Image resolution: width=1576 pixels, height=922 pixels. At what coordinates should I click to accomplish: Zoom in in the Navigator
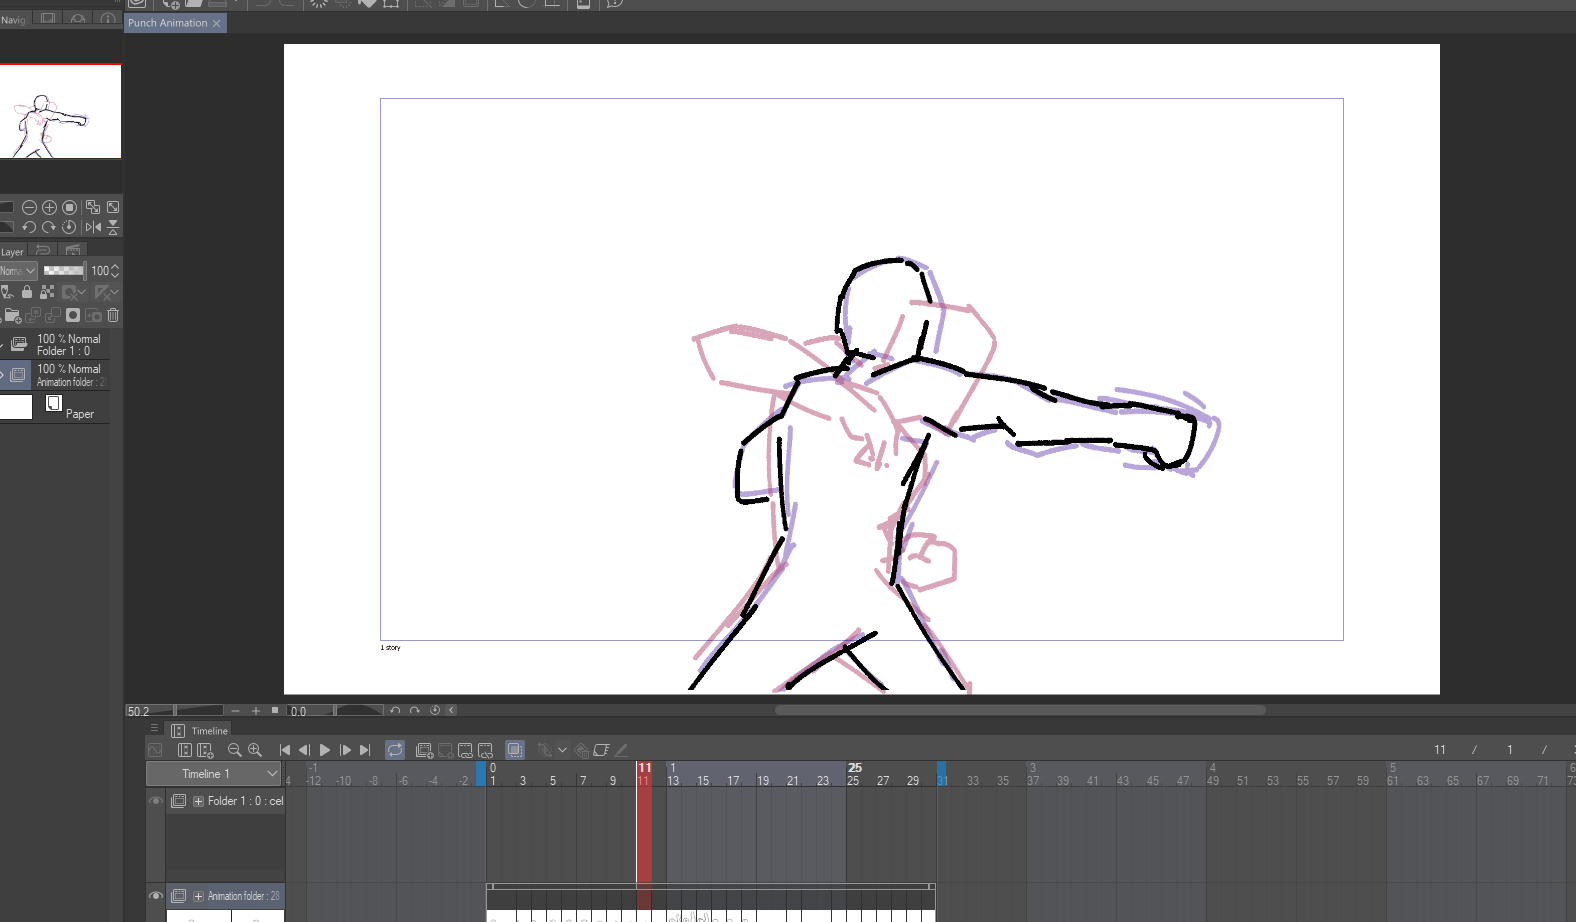pos(49,207)
